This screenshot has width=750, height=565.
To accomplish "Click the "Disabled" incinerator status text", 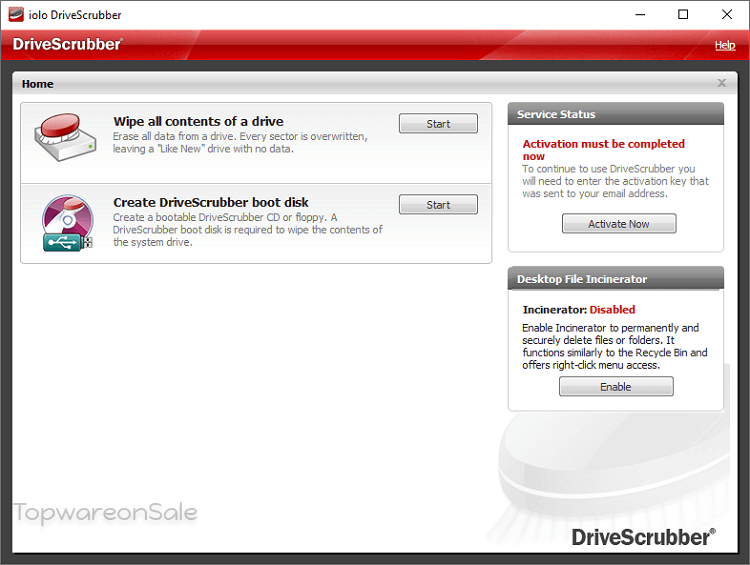I will [612, 310].
